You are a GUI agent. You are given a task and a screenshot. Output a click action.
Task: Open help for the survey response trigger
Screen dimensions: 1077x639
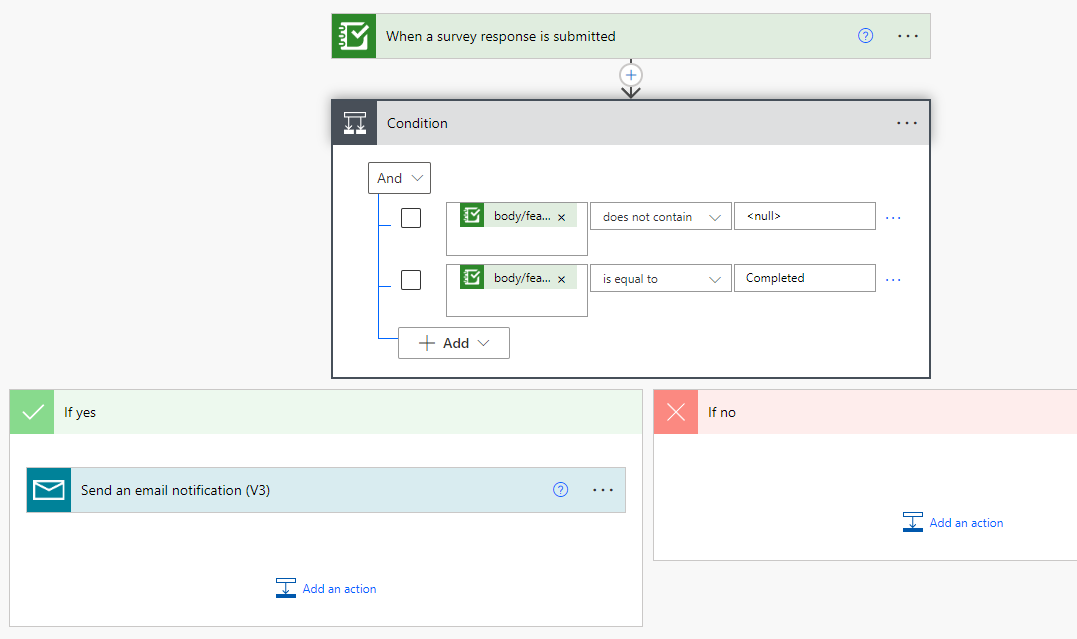coord(866,36)
